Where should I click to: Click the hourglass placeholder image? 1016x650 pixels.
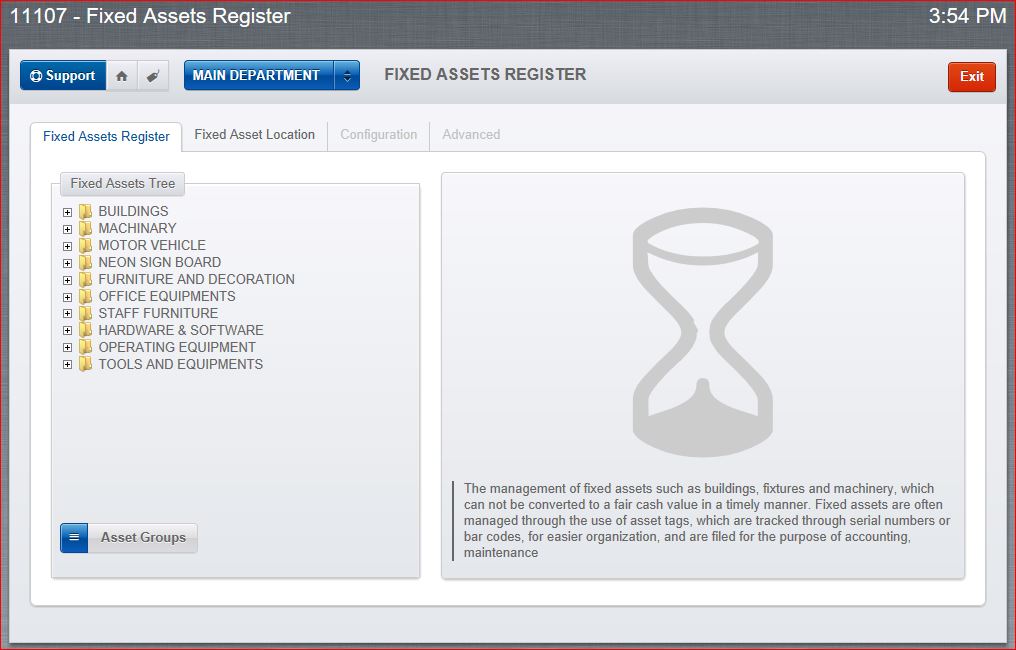(702, 332)
